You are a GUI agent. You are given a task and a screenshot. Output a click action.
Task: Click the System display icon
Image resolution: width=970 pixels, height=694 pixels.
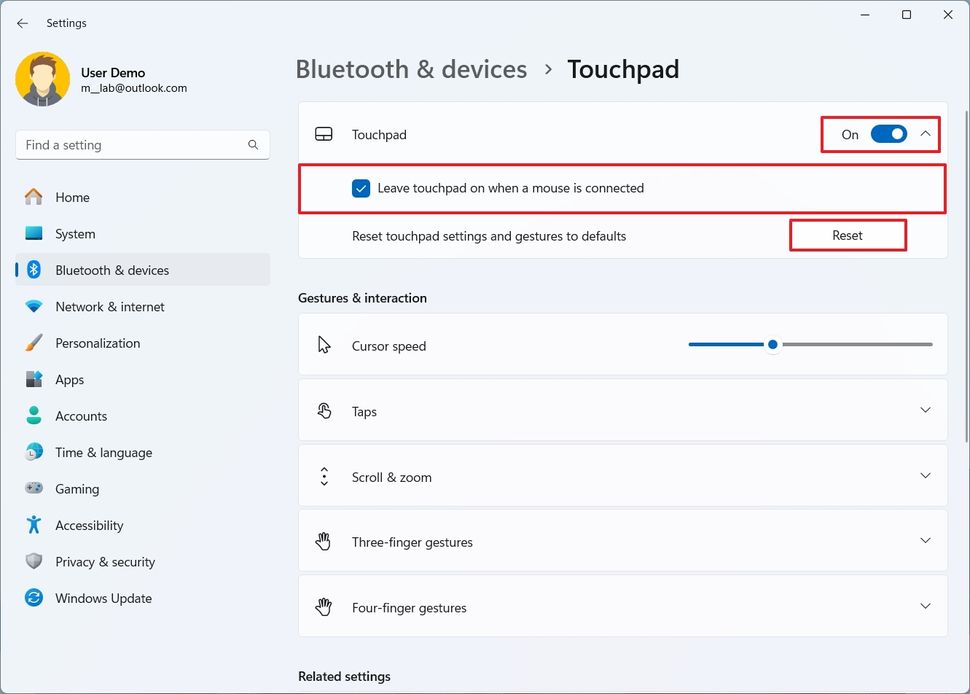point(33,233)
